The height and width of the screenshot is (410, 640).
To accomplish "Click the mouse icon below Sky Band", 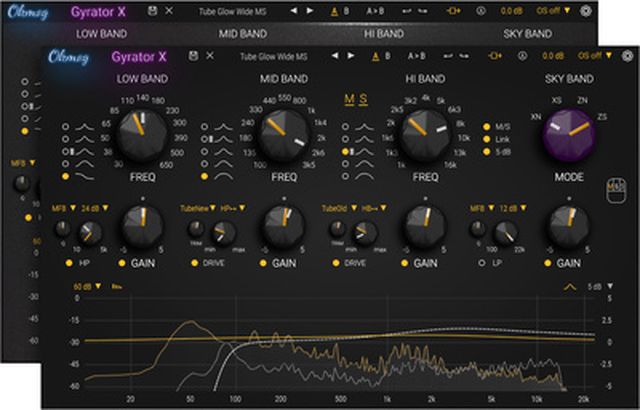I will [x=616, y=190].
